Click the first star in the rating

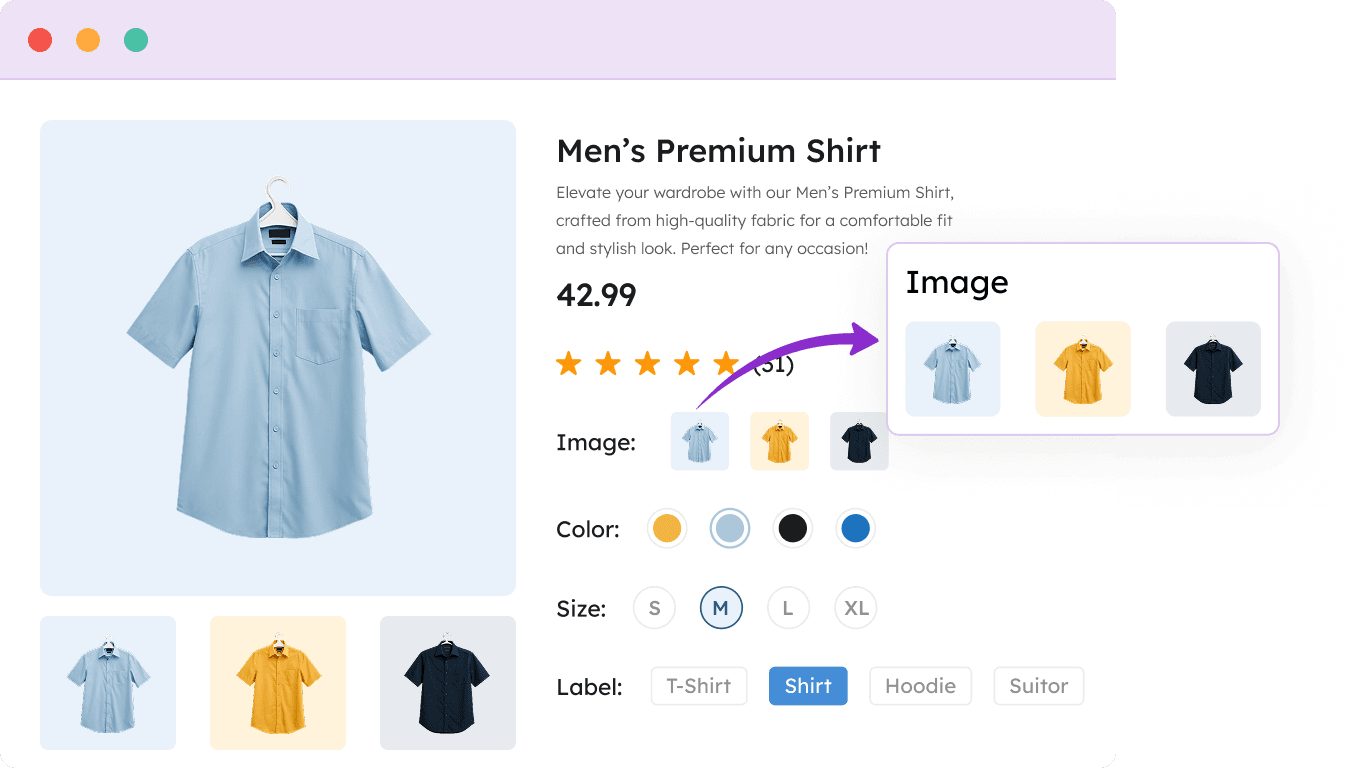568,364
